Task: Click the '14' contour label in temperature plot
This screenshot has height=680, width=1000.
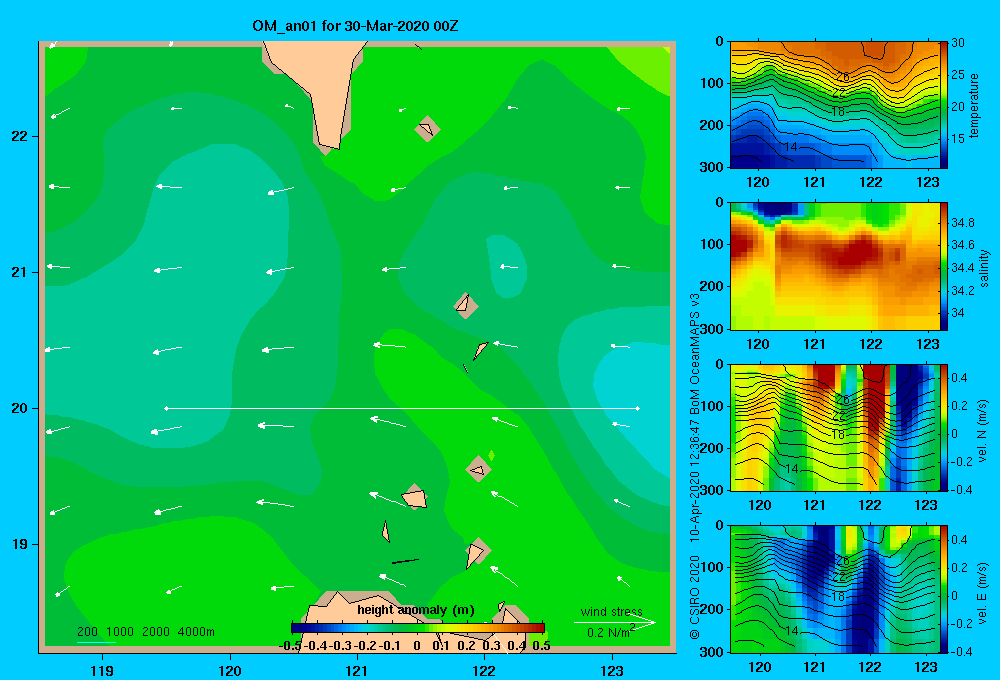Action: [x=791, y=147]
